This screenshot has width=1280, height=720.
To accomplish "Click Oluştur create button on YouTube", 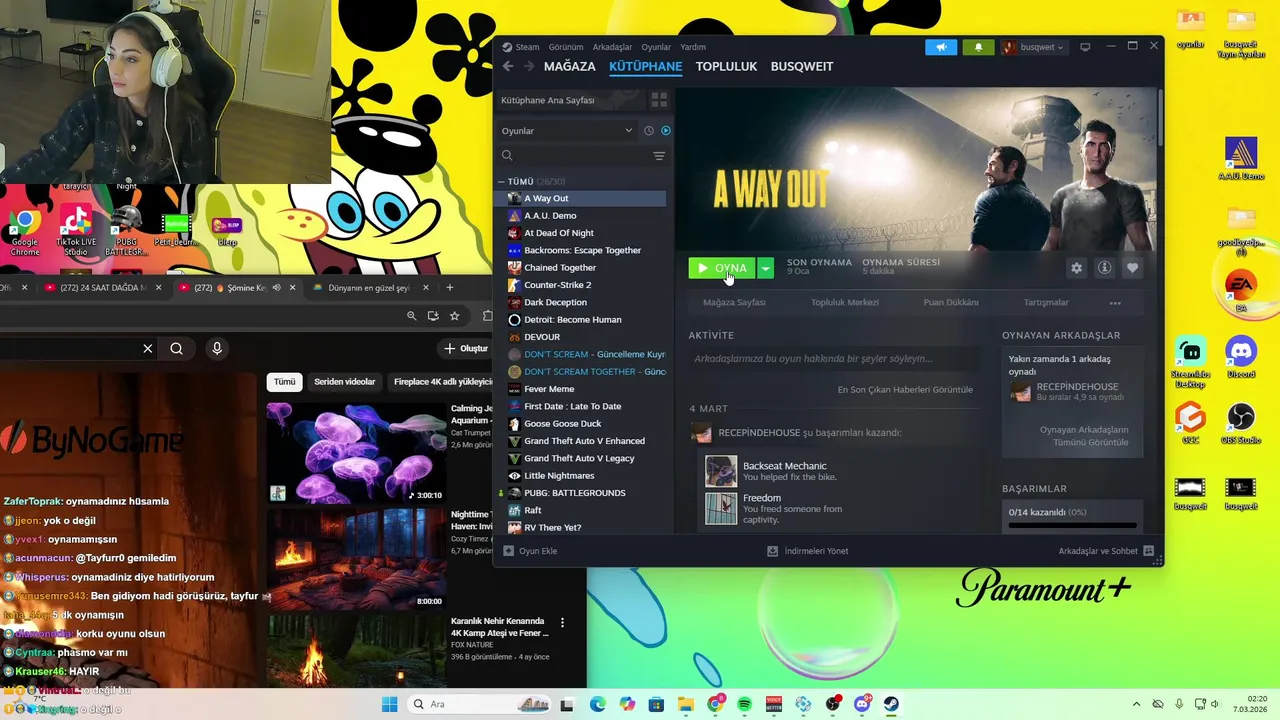I will click(x=465, y=348).
